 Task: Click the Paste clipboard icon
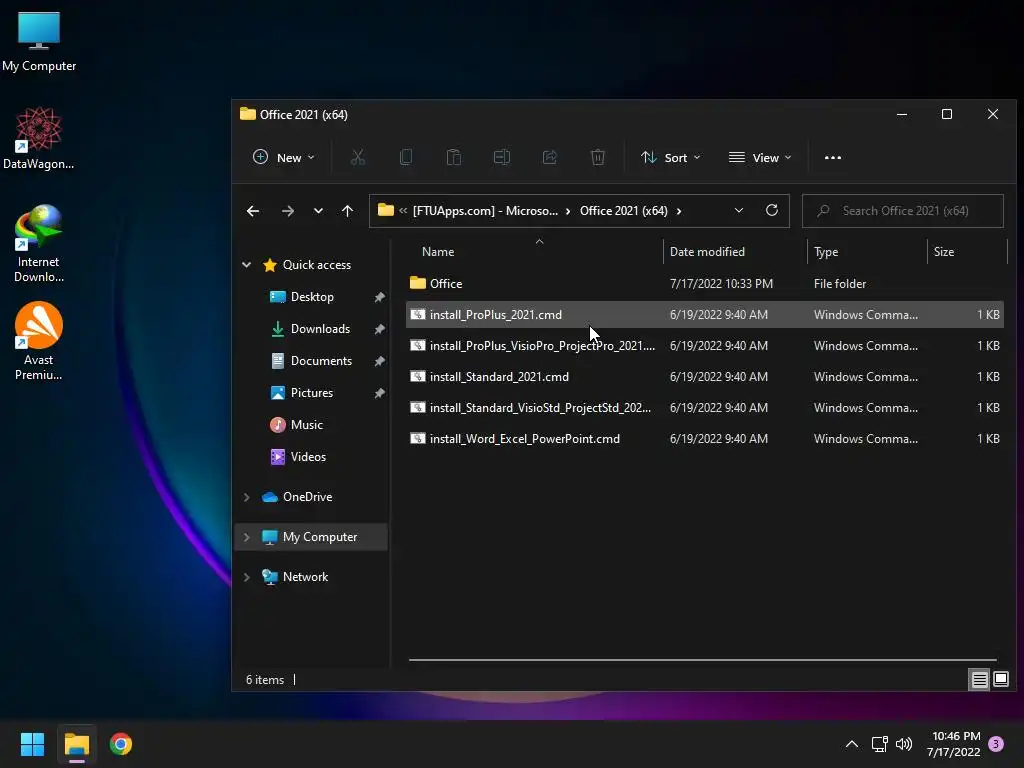click(454, 157)
